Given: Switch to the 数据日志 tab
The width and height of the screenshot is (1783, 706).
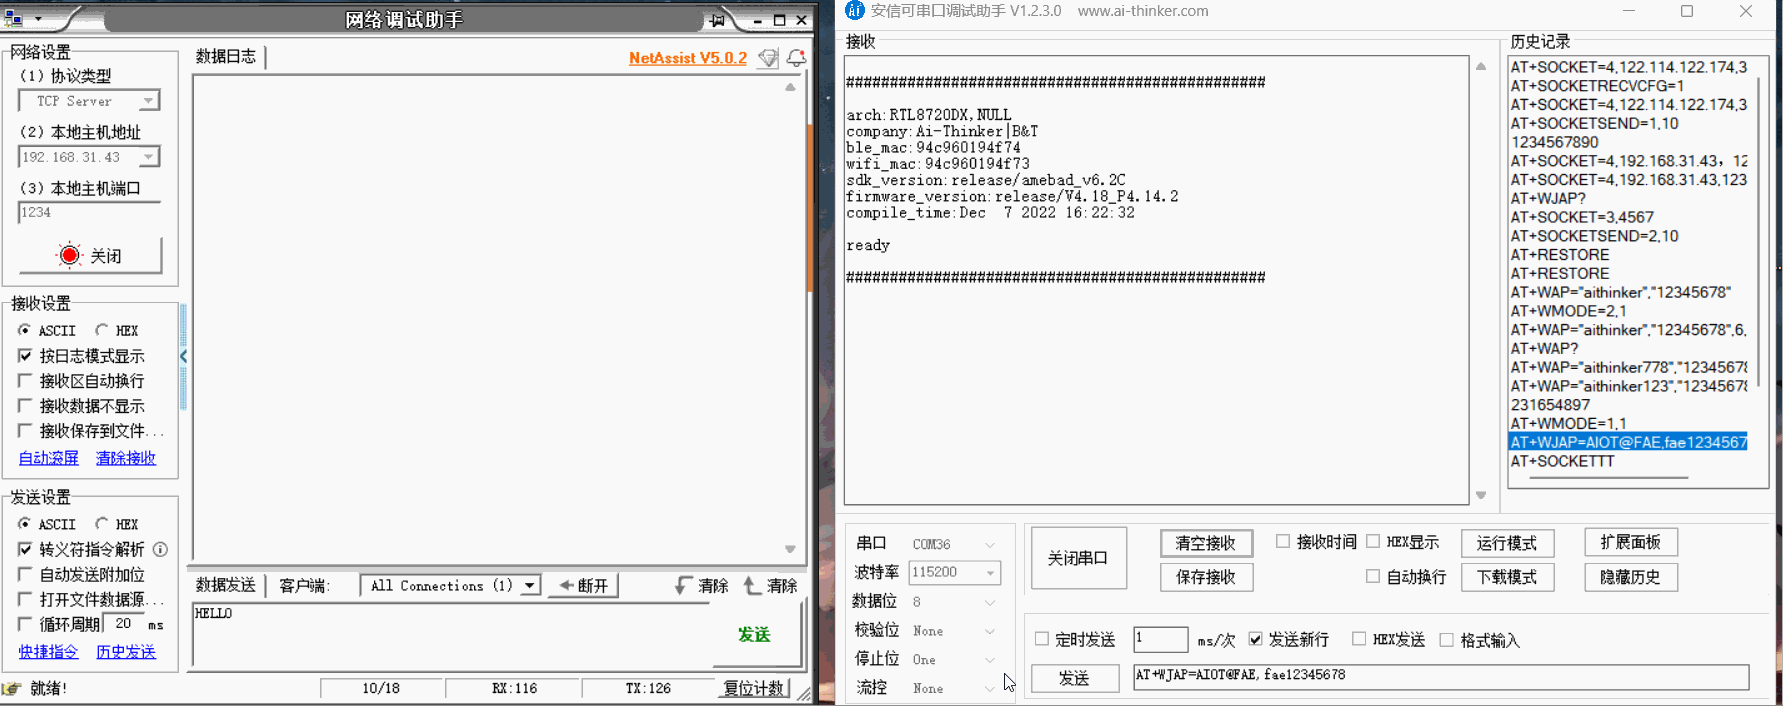Looking at the screenshot, I should 226,56.
